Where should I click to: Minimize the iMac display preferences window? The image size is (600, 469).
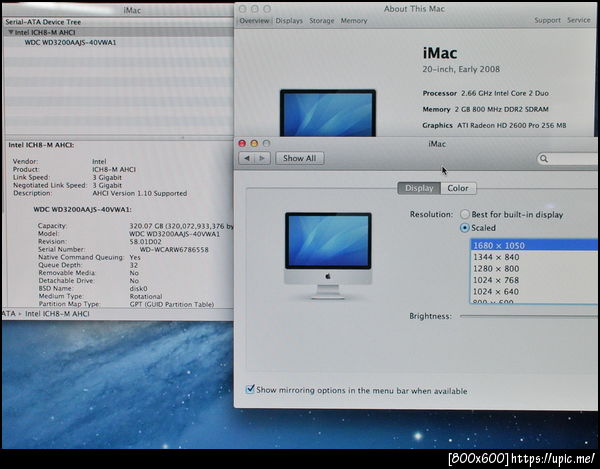pos(254,143)
